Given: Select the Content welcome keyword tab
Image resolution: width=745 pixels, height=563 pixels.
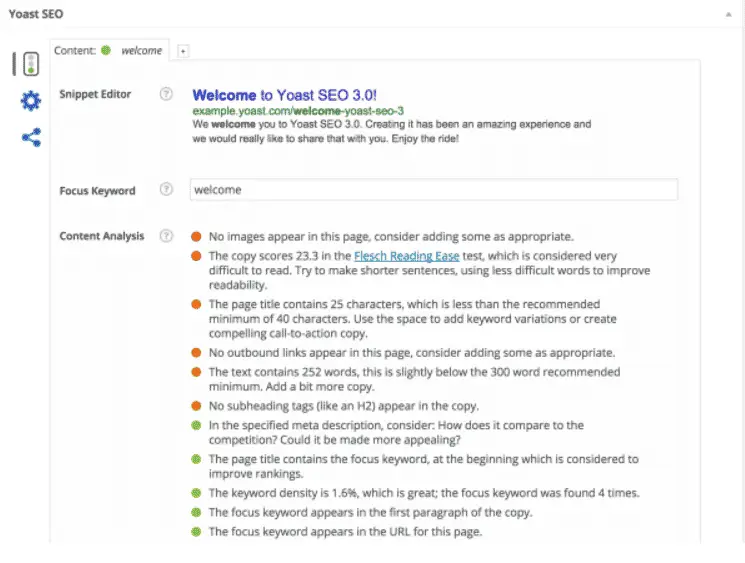Looking at the screenshot, I should point(109,50).
